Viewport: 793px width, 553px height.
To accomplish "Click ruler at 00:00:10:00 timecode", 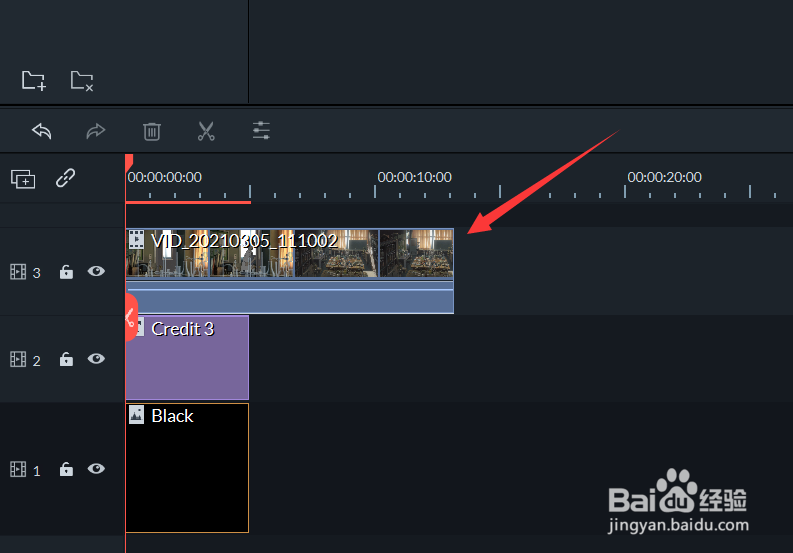I will click(x=414, y=177).
